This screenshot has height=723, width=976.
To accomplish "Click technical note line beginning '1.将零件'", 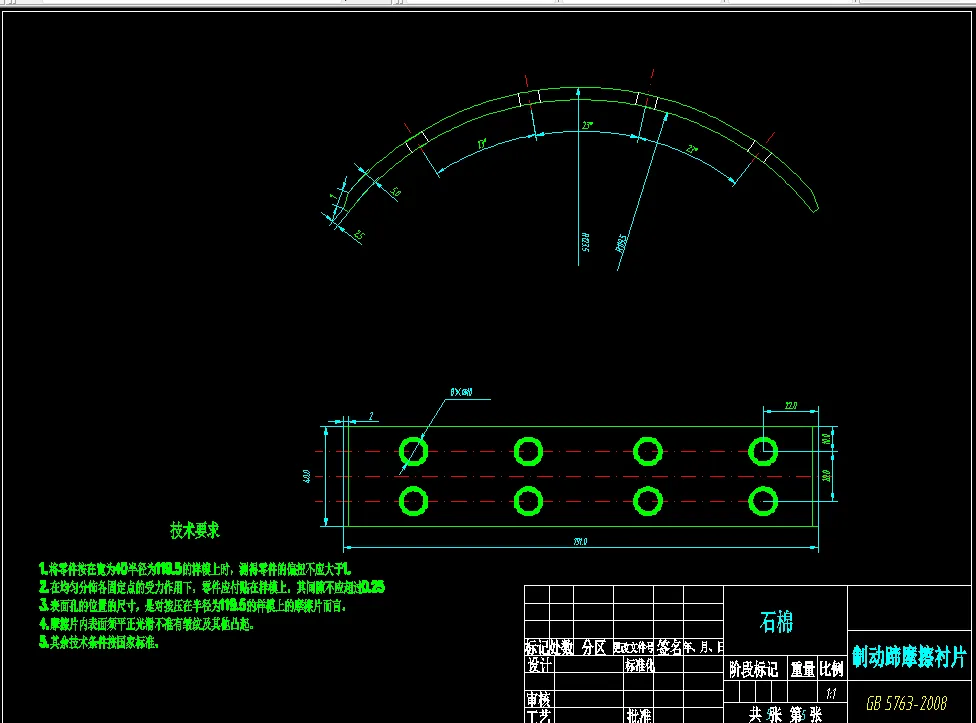I will (195, 569).
